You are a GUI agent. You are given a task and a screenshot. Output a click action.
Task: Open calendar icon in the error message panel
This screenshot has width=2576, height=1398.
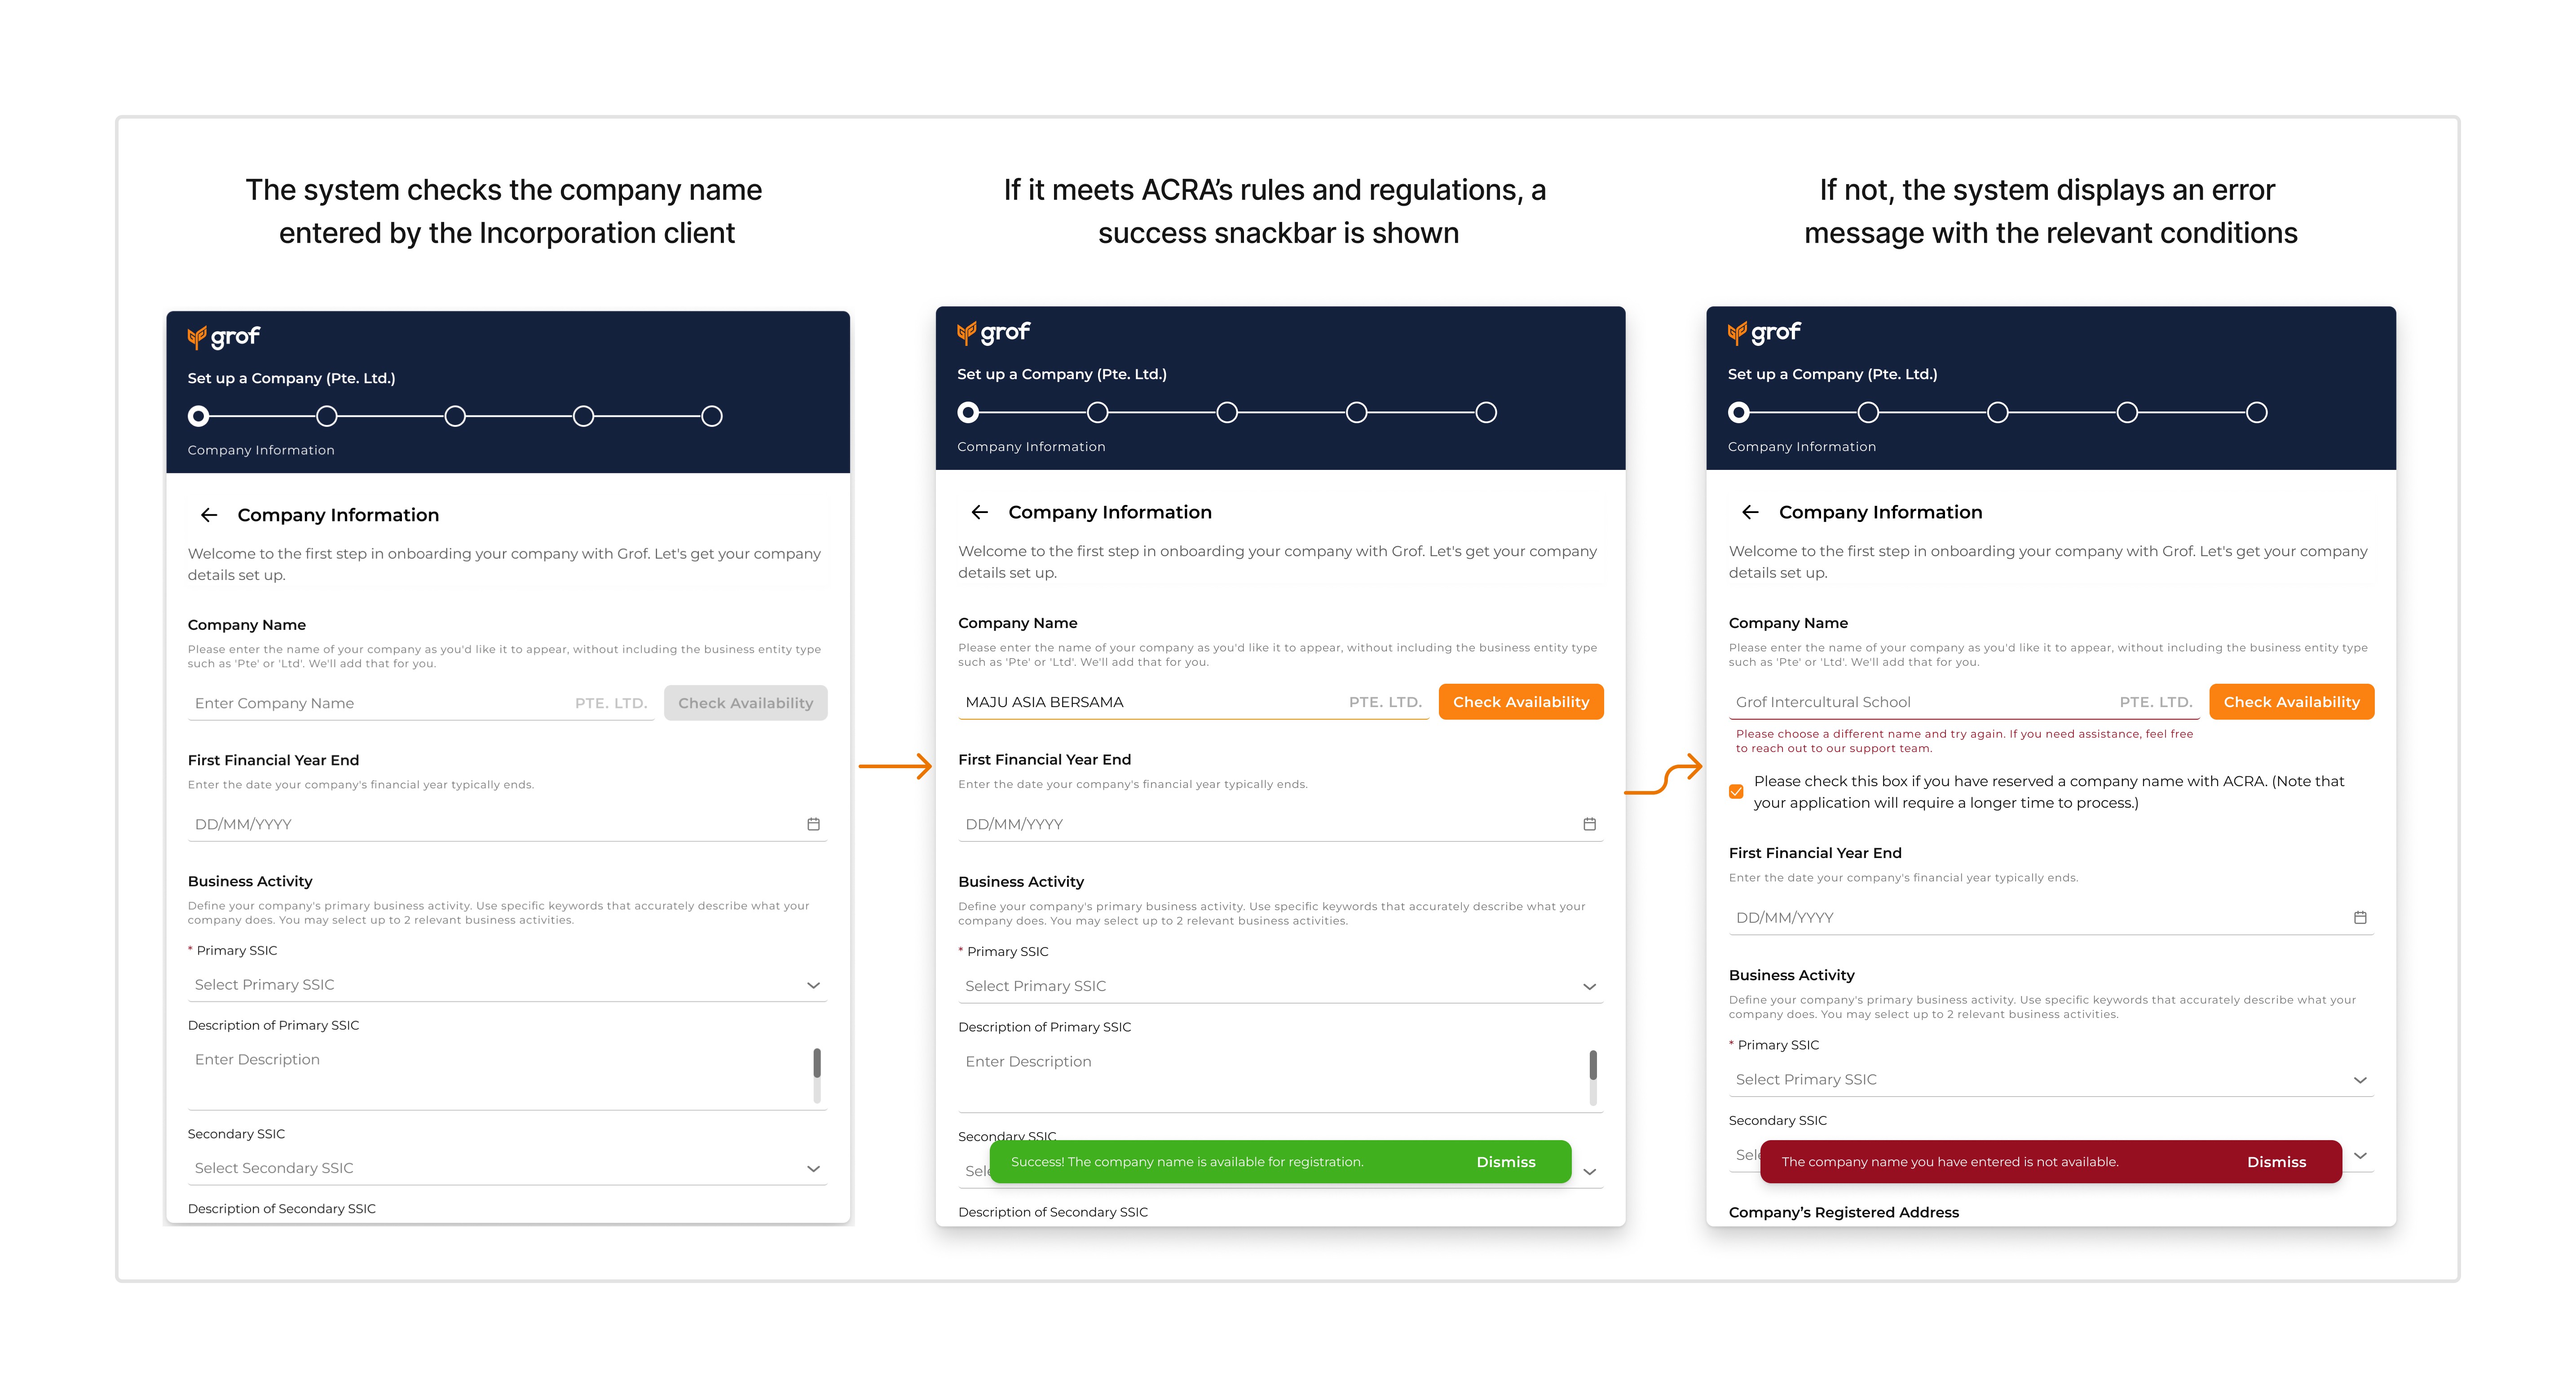(x=2360, y=917)
